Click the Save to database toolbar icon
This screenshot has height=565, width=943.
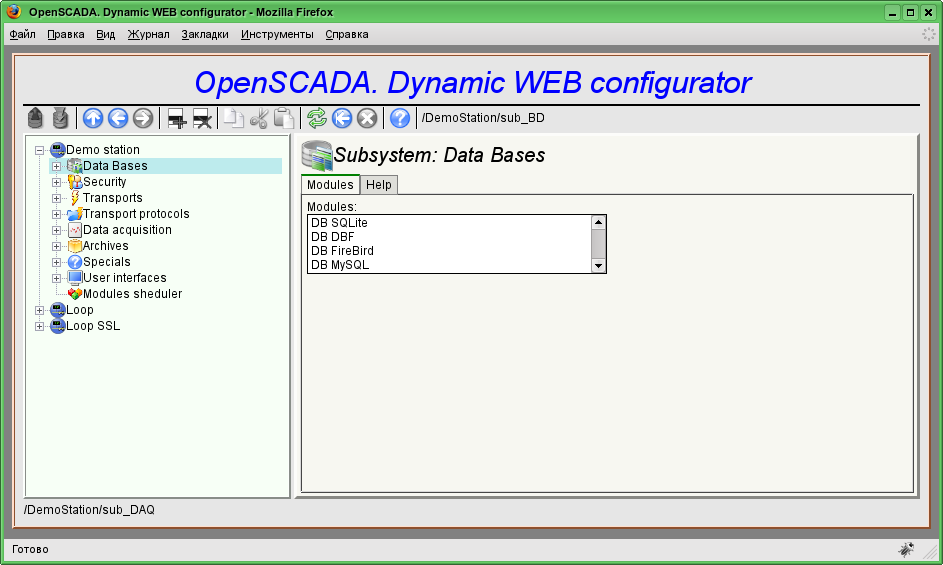click(60, 118)
